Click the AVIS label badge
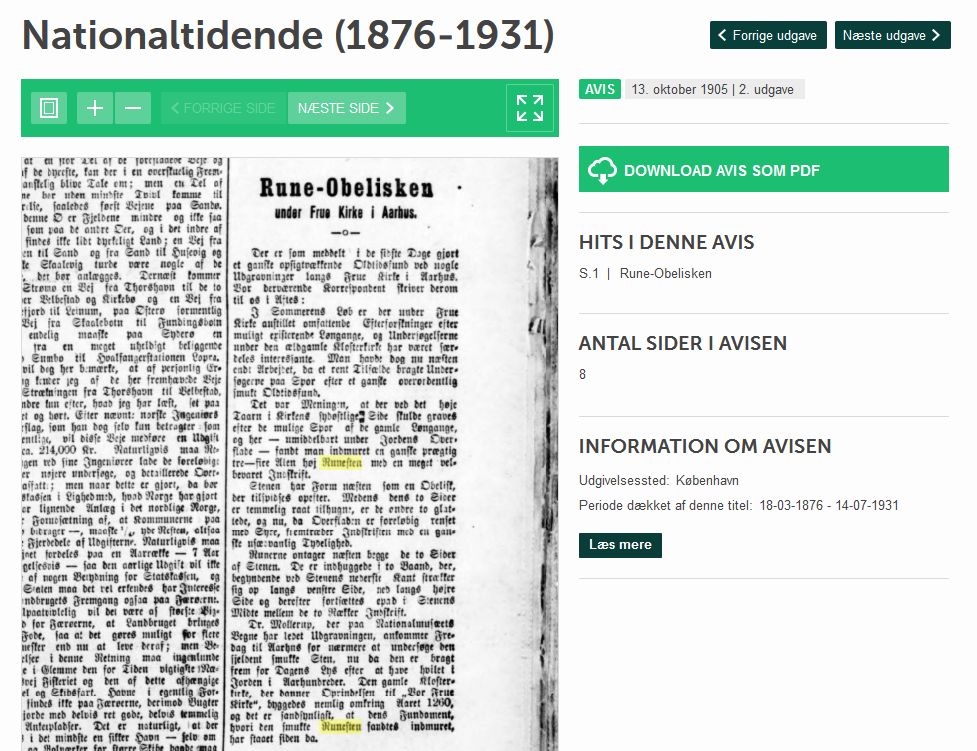 click(600, 89)
